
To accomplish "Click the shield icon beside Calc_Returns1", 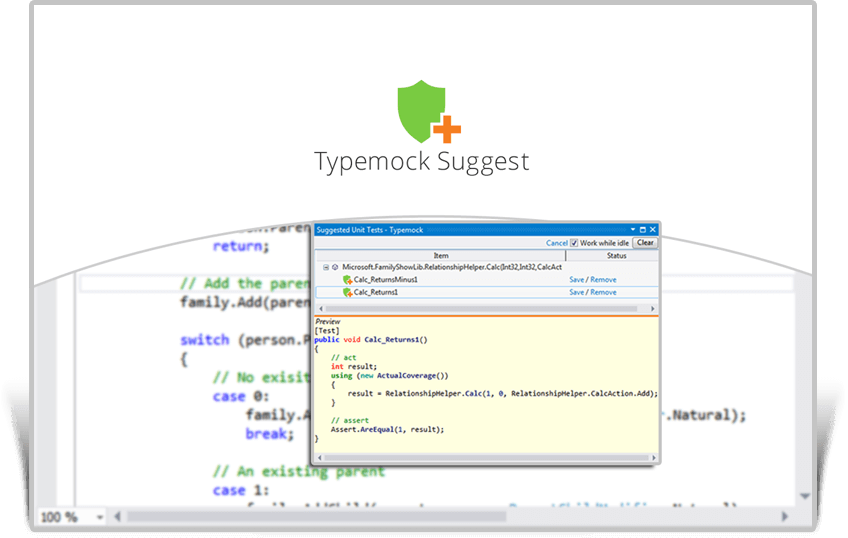I will (x=347, y=293).
